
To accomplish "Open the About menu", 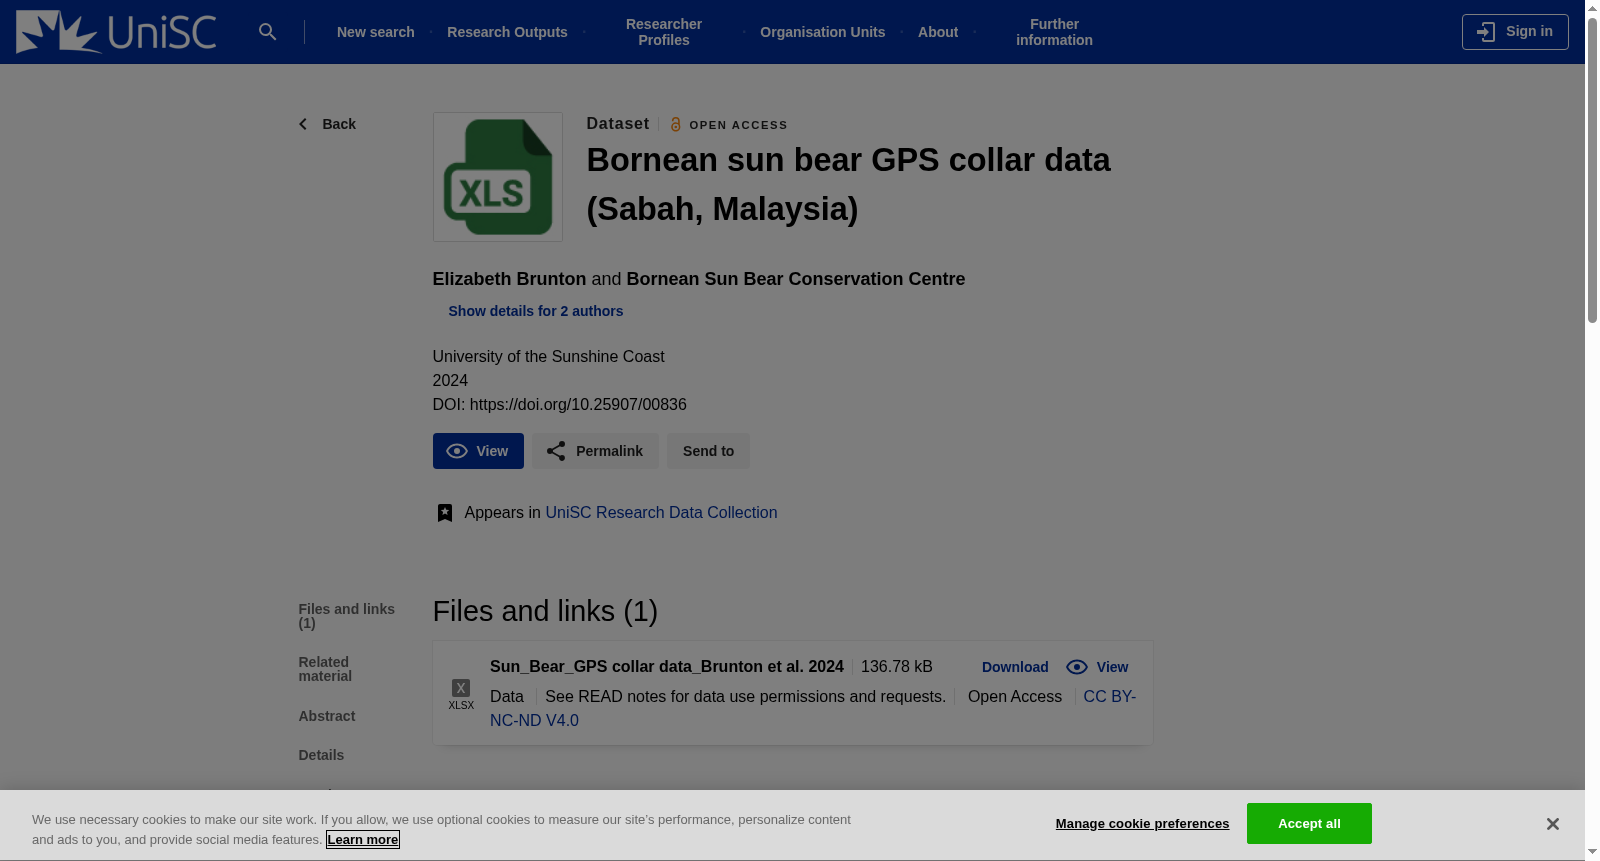I will click(938, 32).
